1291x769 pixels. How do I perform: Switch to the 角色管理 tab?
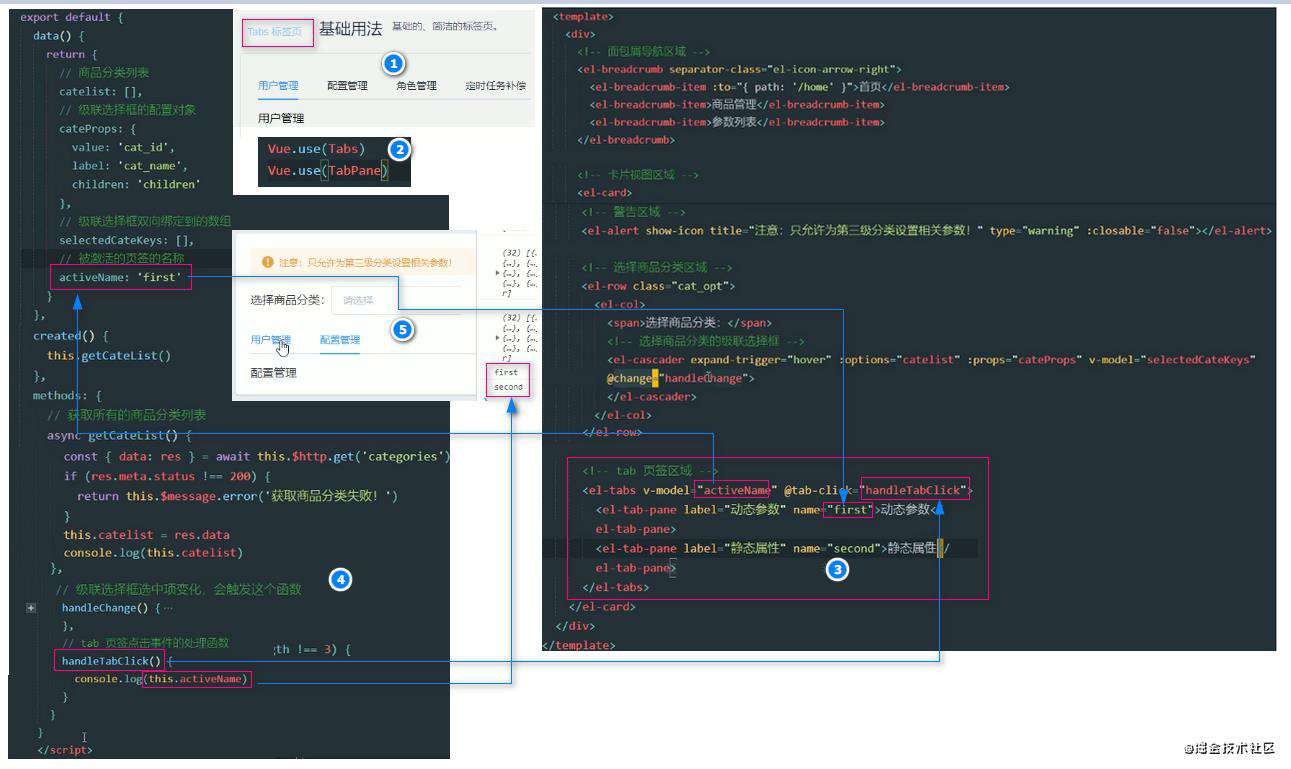(416, 86)
